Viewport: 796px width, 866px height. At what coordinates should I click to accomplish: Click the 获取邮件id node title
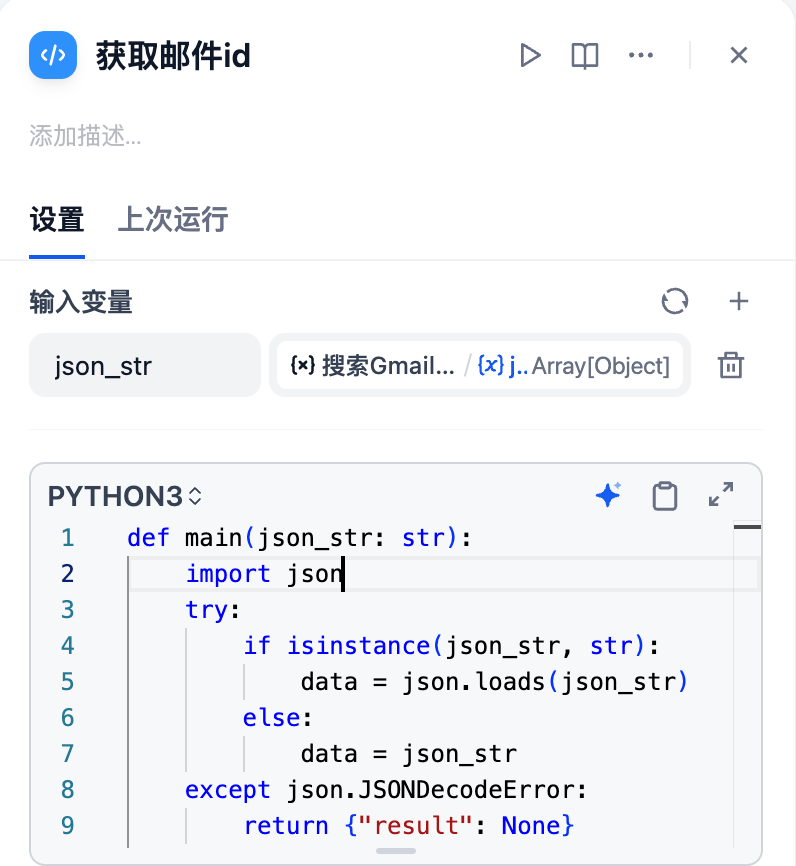point(173,56)
